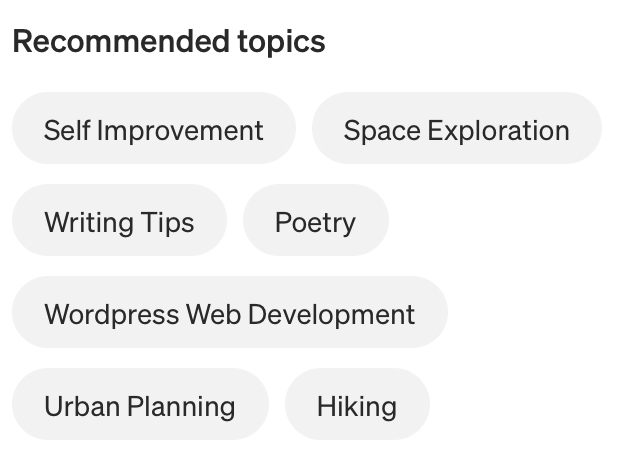The image size is (624, 462).
Task: Click the Recommended topics heading
Action: (169, 42)
